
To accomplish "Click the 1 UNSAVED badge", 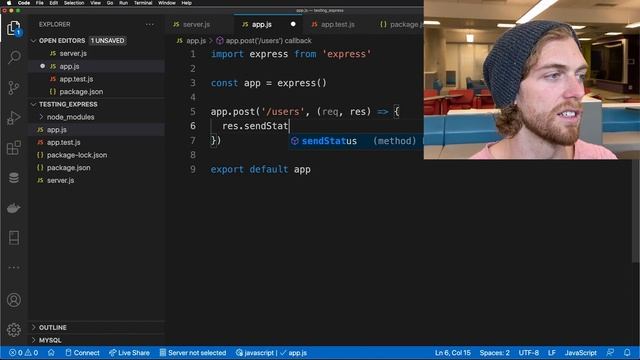I will [x=107, y=41].
